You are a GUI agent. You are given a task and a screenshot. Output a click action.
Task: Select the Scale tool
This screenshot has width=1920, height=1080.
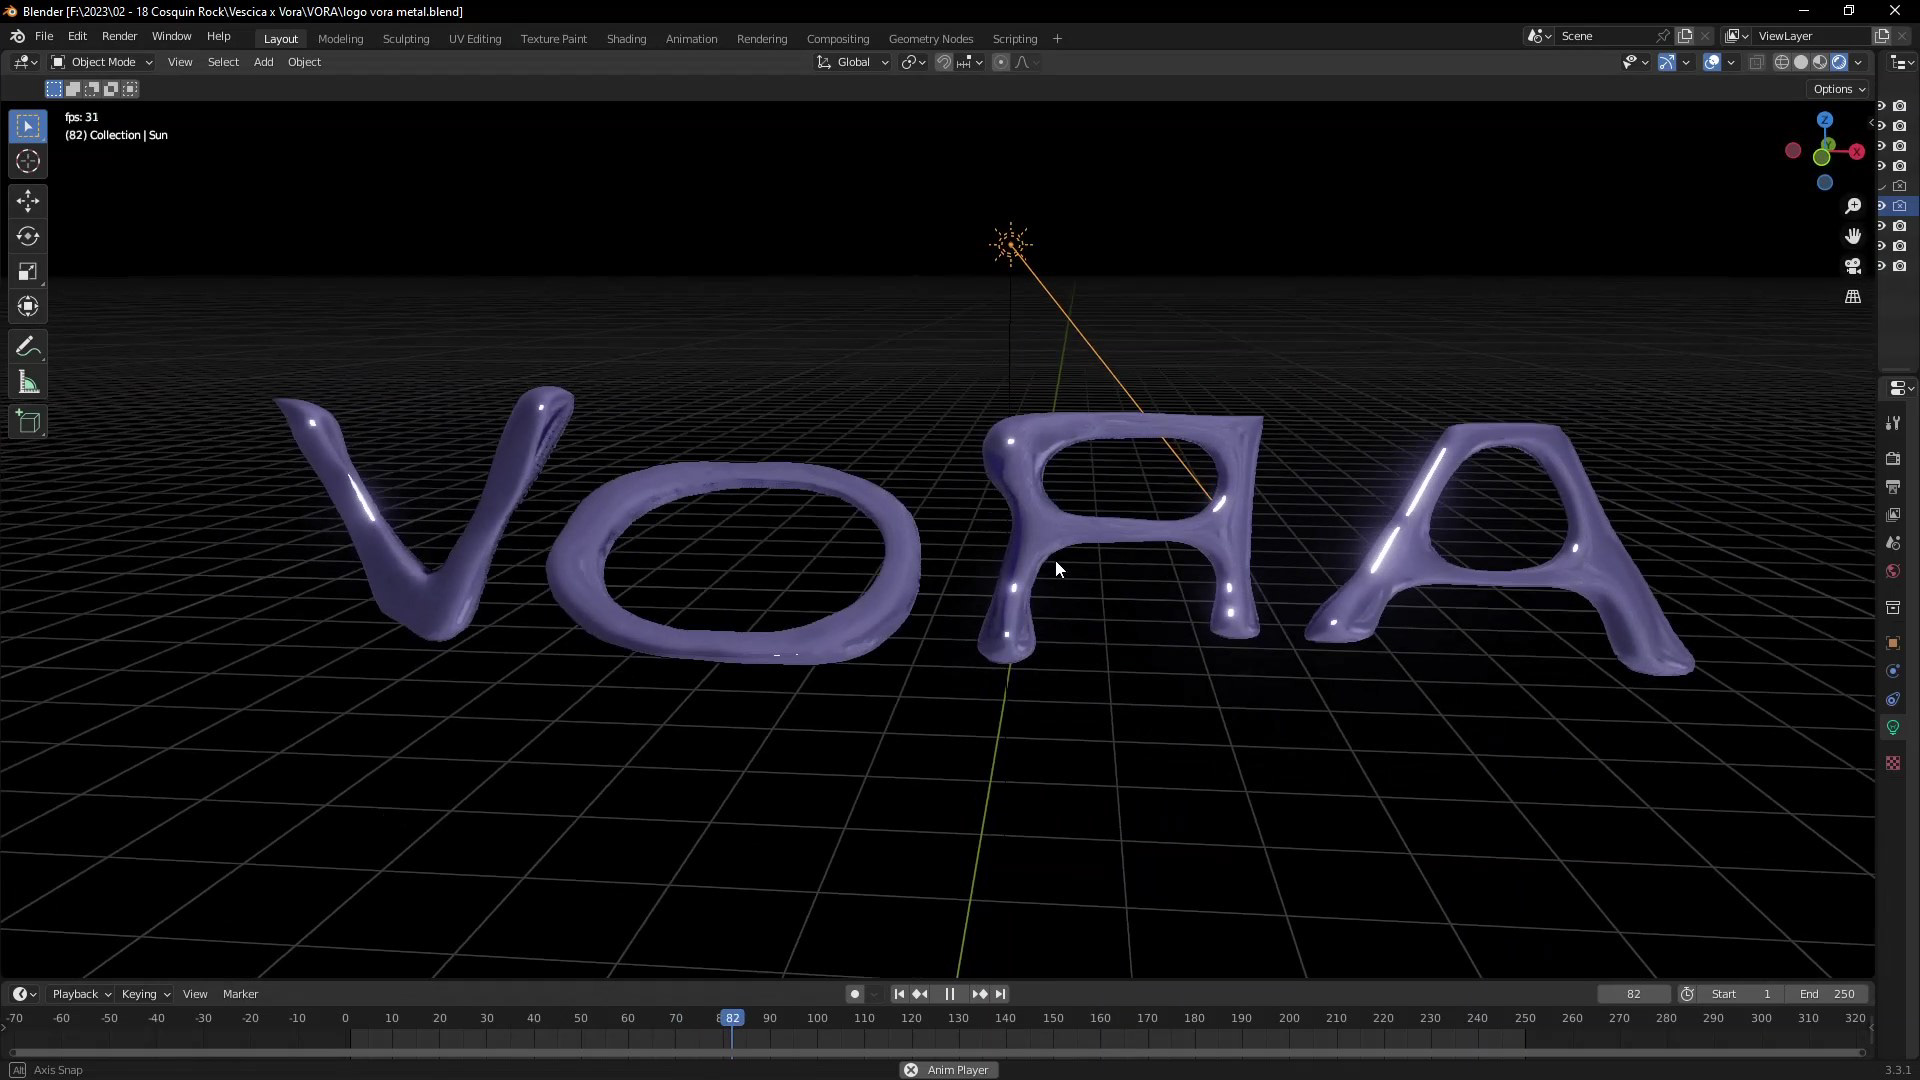coord(28,272)
